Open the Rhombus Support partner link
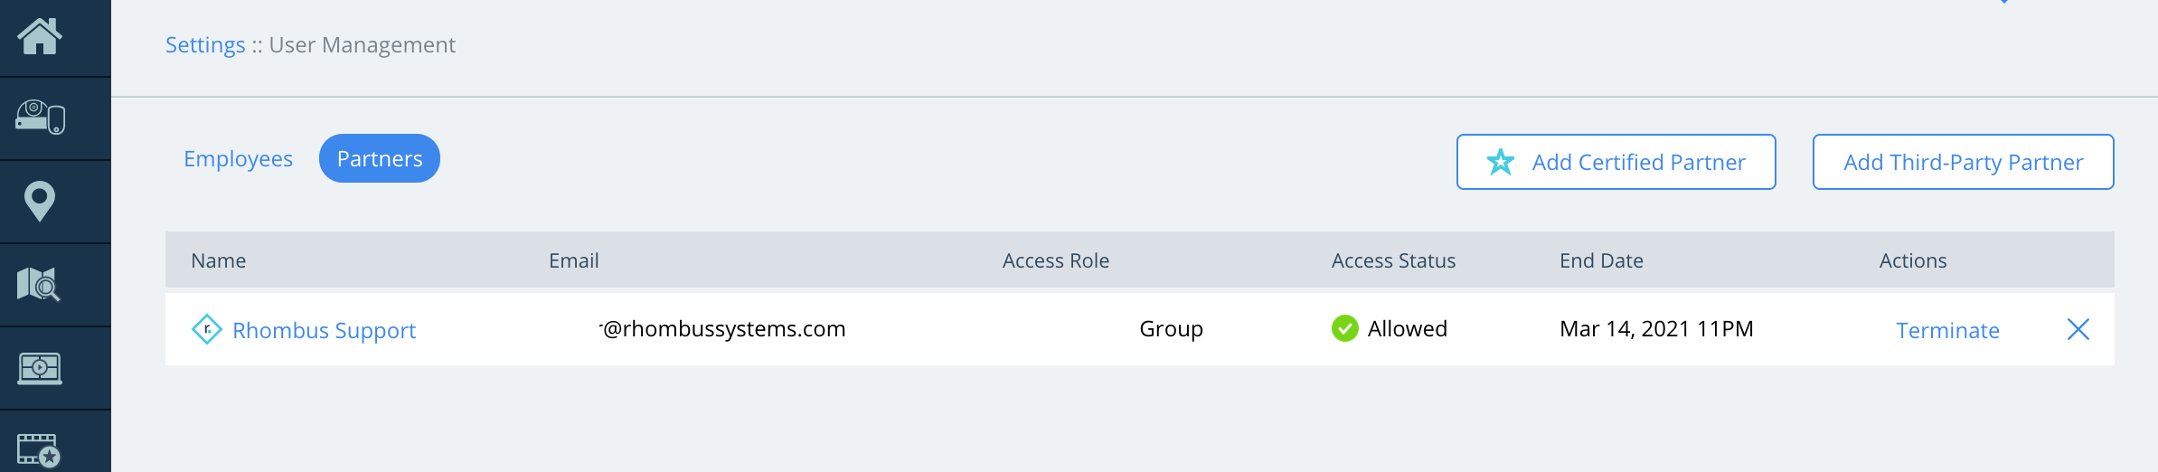Image resolution: width=2158 pixels, height=472 pixels. [x=323, y=330]
